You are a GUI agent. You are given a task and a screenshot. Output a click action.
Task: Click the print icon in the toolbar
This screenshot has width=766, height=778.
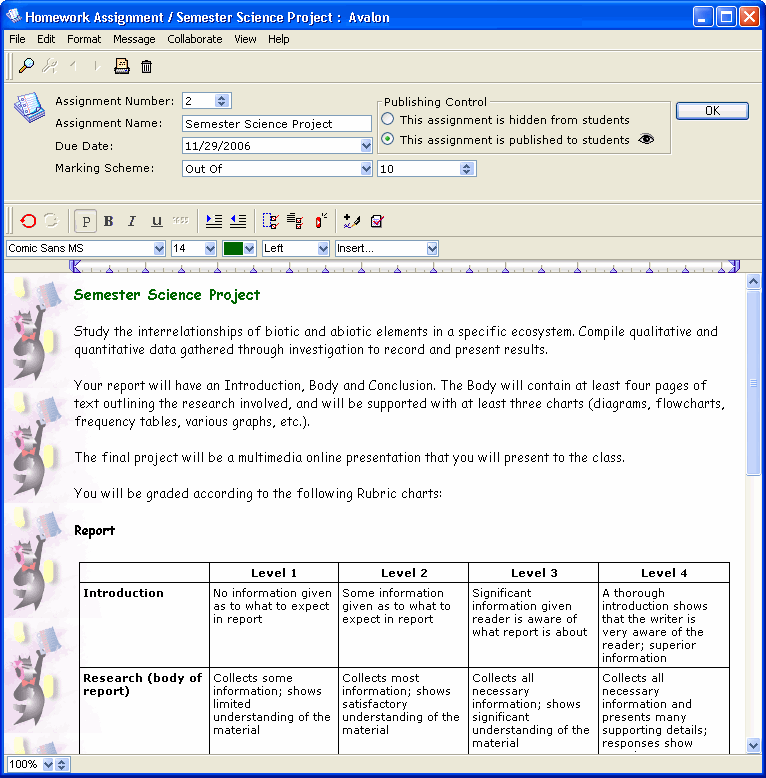(122, 66)
